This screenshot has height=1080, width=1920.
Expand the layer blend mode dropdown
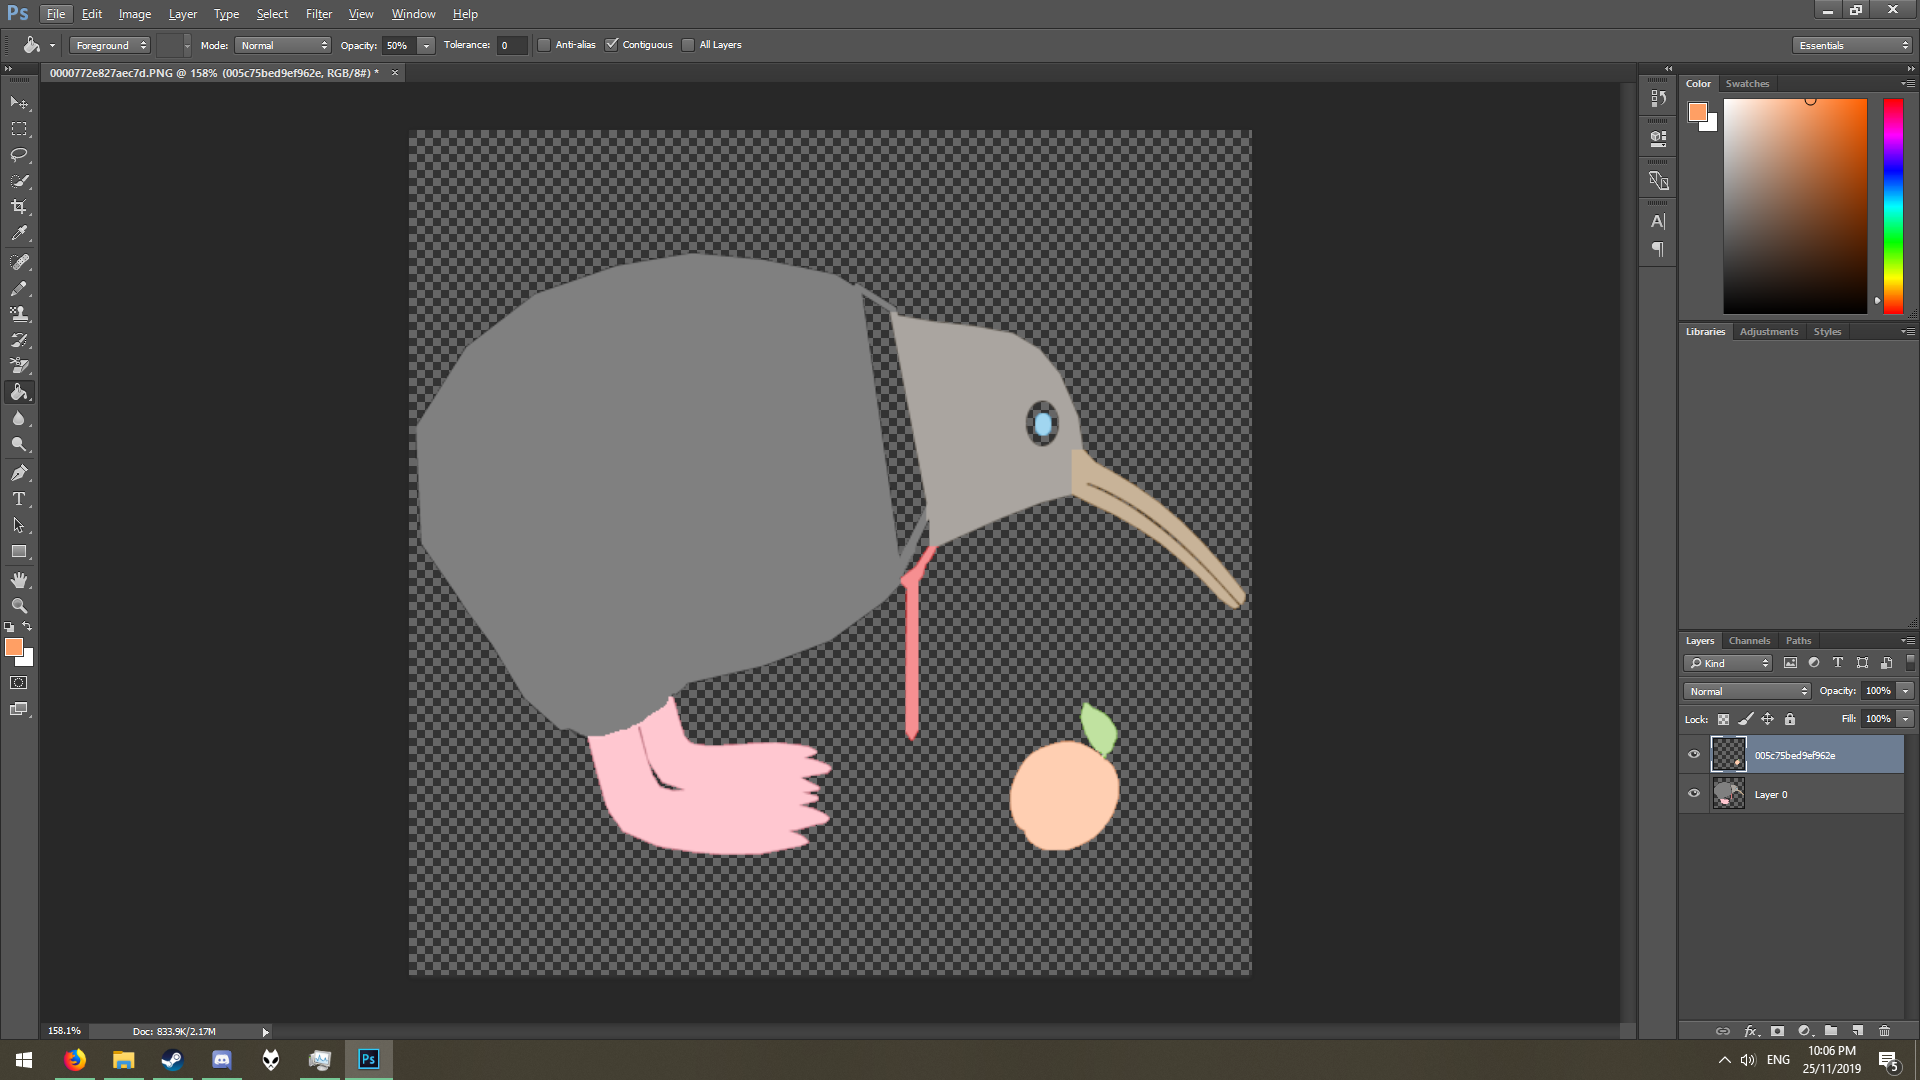tap(1747, 691)
